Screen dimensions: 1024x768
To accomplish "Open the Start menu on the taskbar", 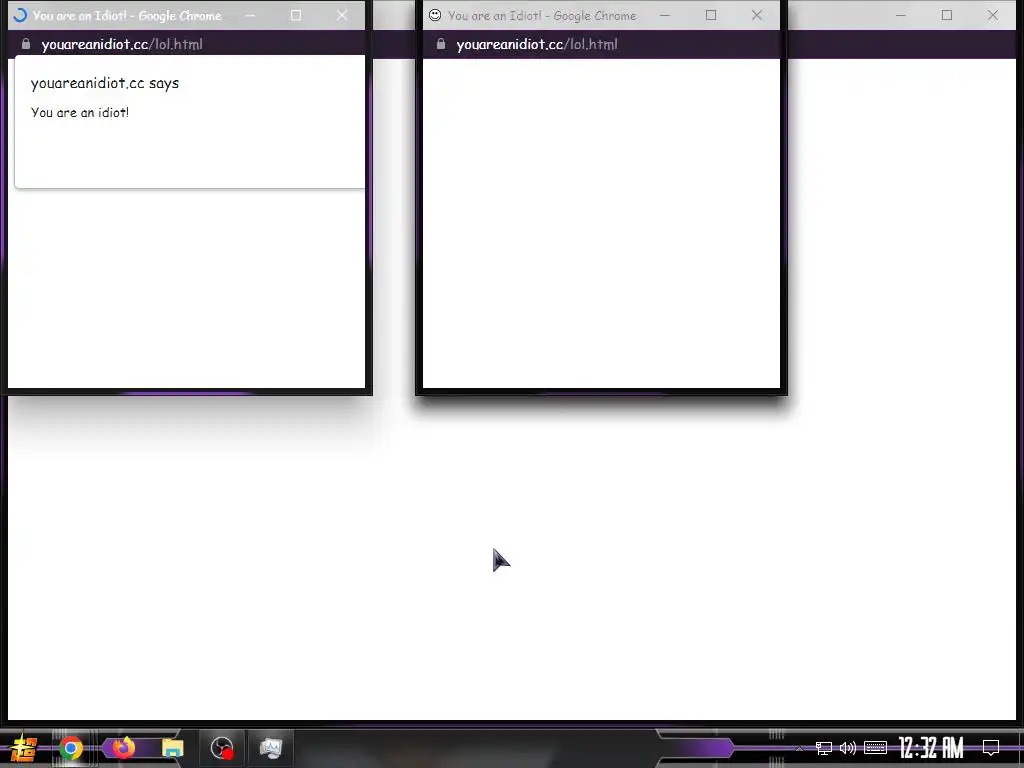I will click(24, 748).
